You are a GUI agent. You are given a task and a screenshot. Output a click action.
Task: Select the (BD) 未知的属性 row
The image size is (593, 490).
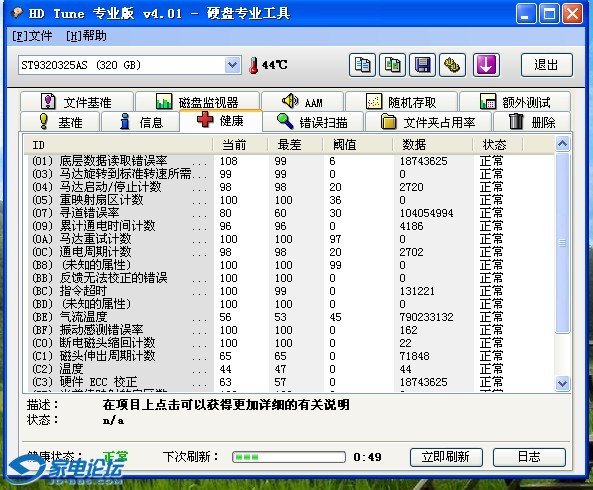click(x=289, y=304)
